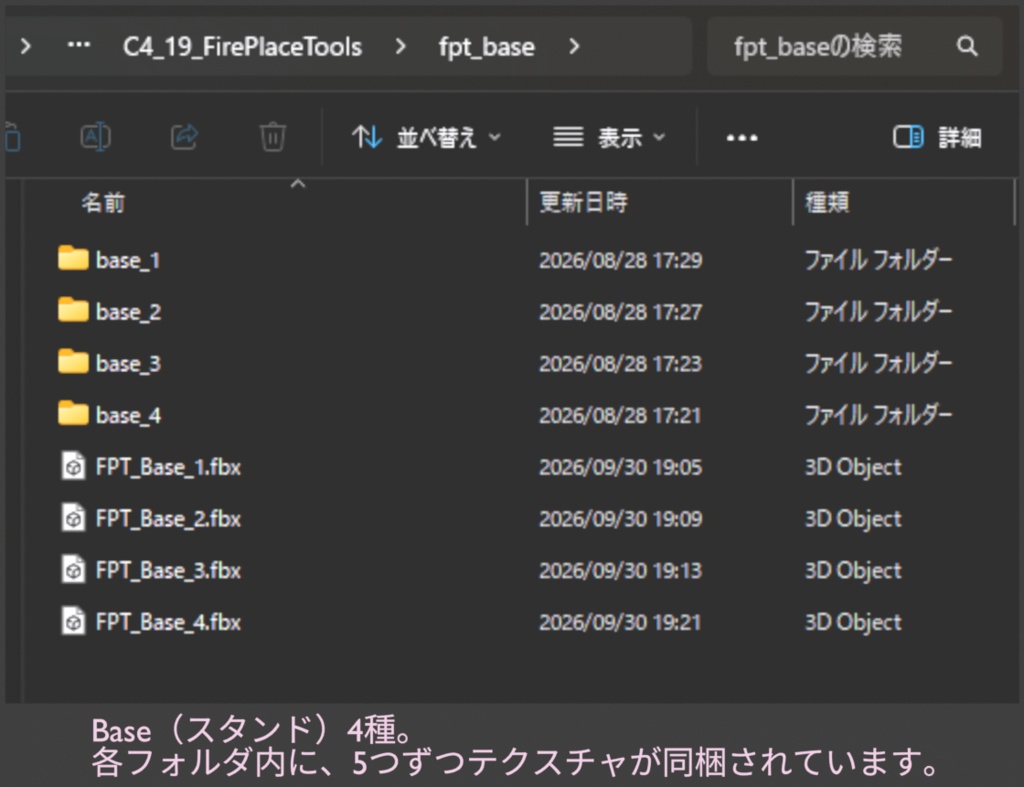Click the file name base_4

128,415
